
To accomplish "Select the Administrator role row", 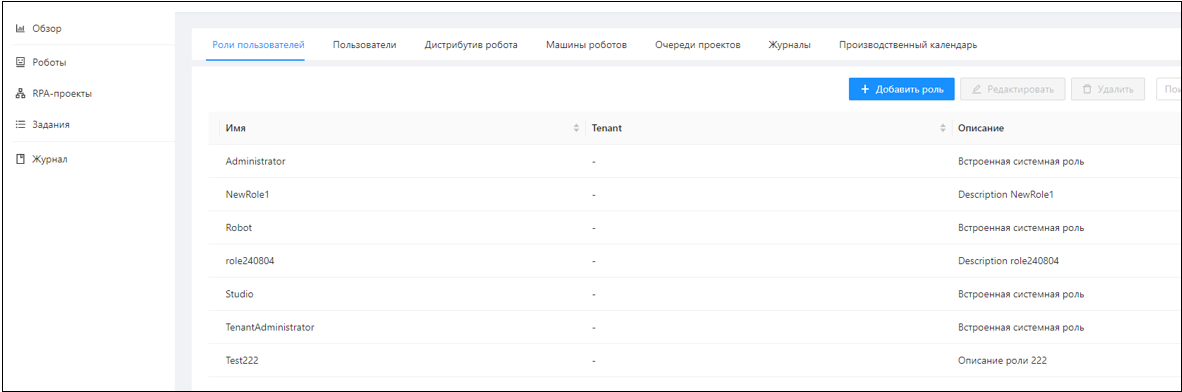I will [x=695, y=161].
